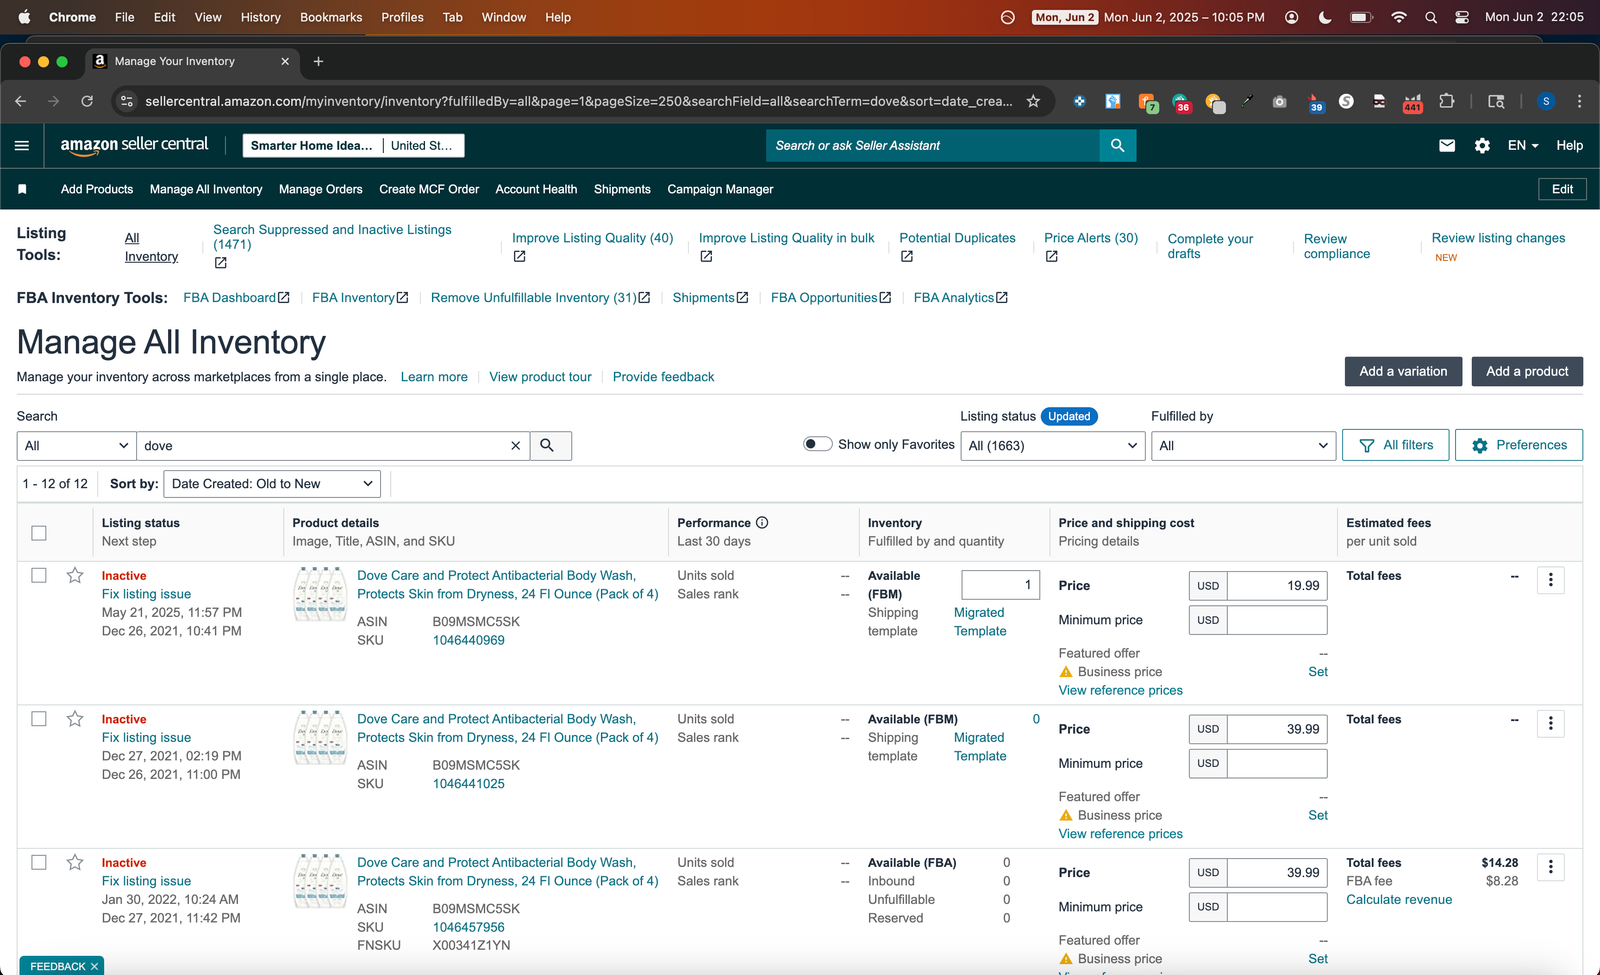Select checkbox for SKU 1046441025 row

(x=39, y=719)
